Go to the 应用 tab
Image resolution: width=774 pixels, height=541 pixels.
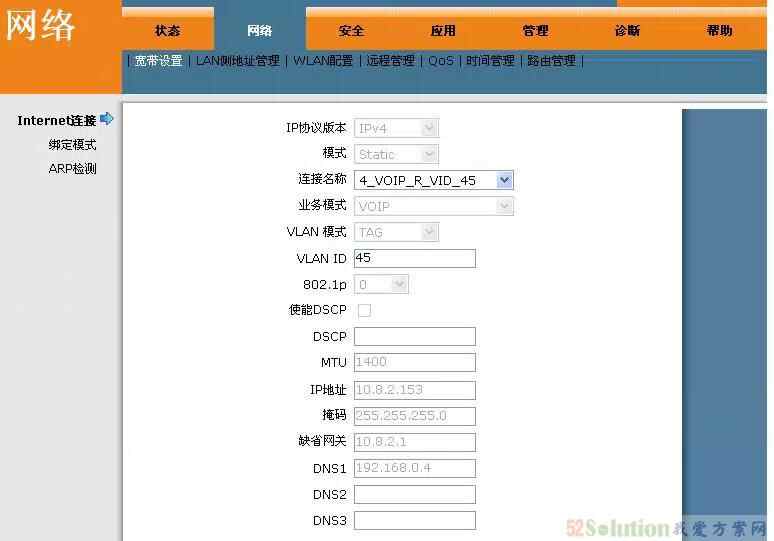[443, 31]
